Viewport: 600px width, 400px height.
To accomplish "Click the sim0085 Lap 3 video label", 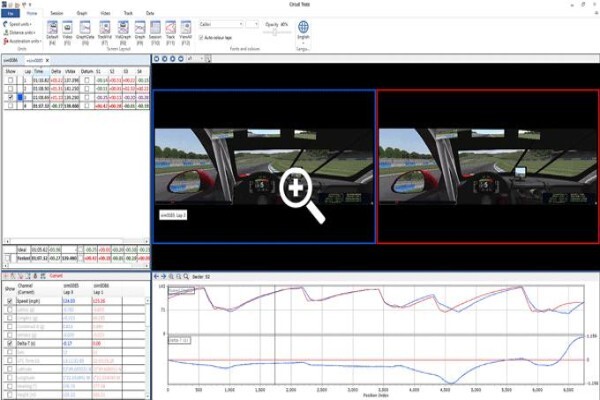I will point(173,215).
